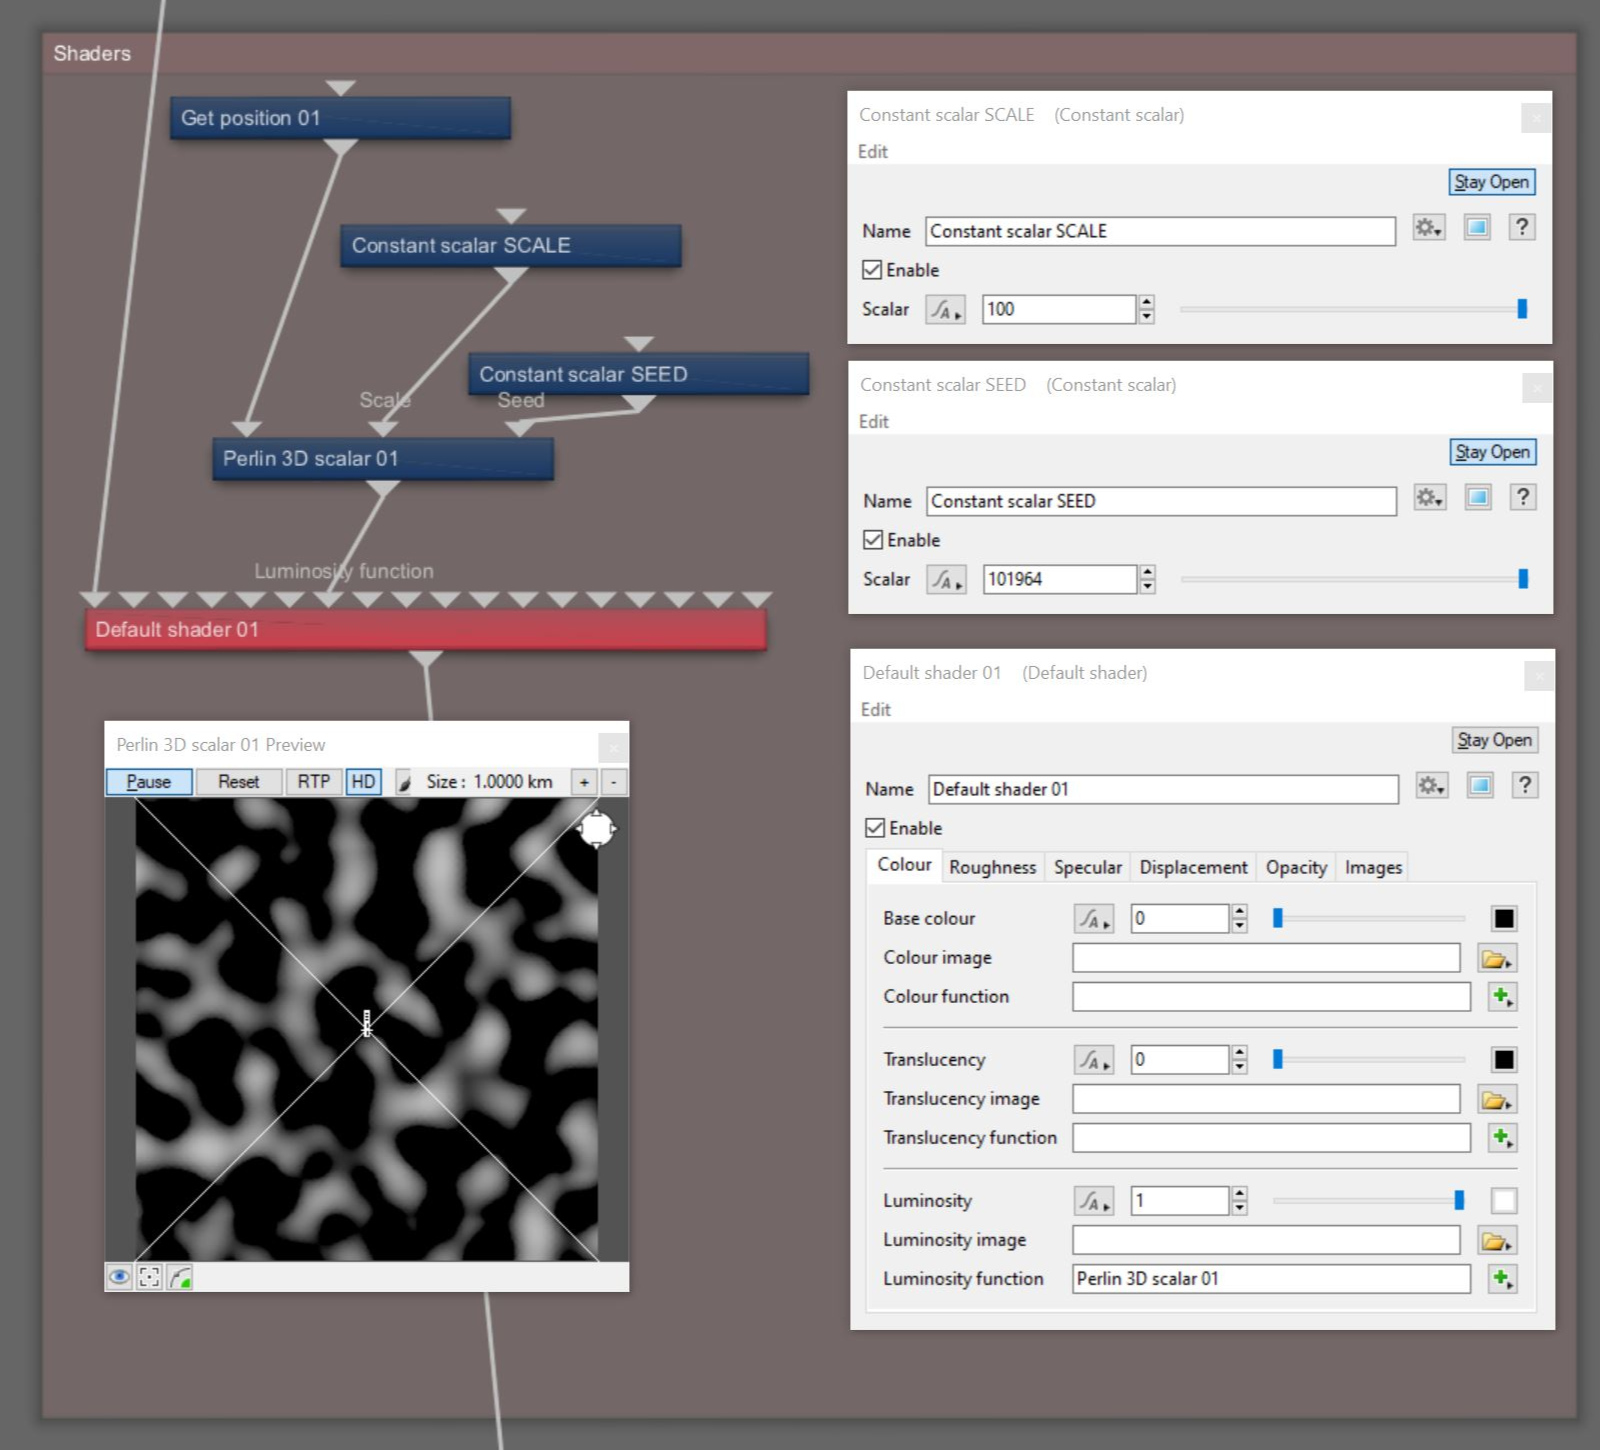The image size is (1600, 1450).
Task: Decrease preview size with minus button
Action: [x=613, y=782]
